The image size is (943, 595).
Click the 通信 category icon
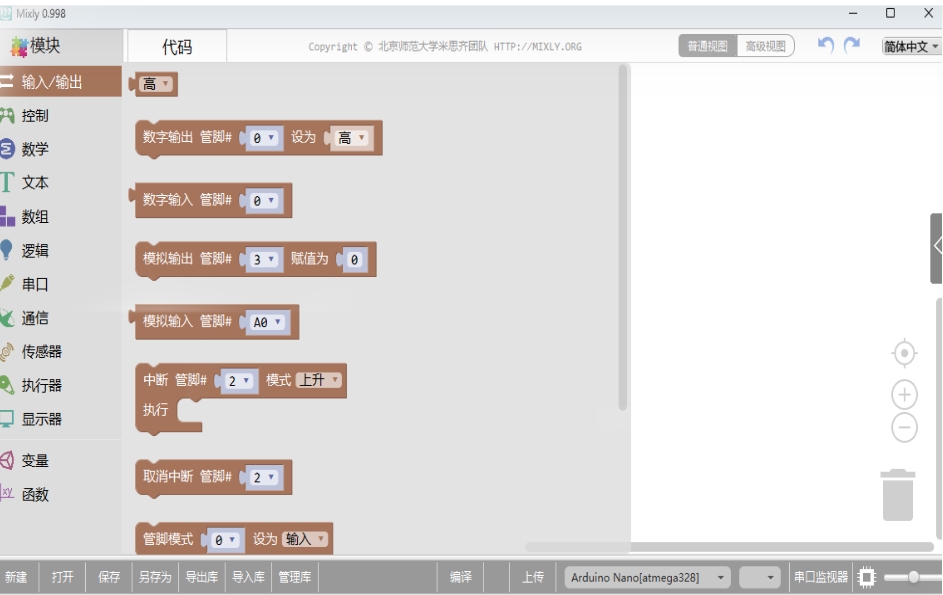point(7,318)
